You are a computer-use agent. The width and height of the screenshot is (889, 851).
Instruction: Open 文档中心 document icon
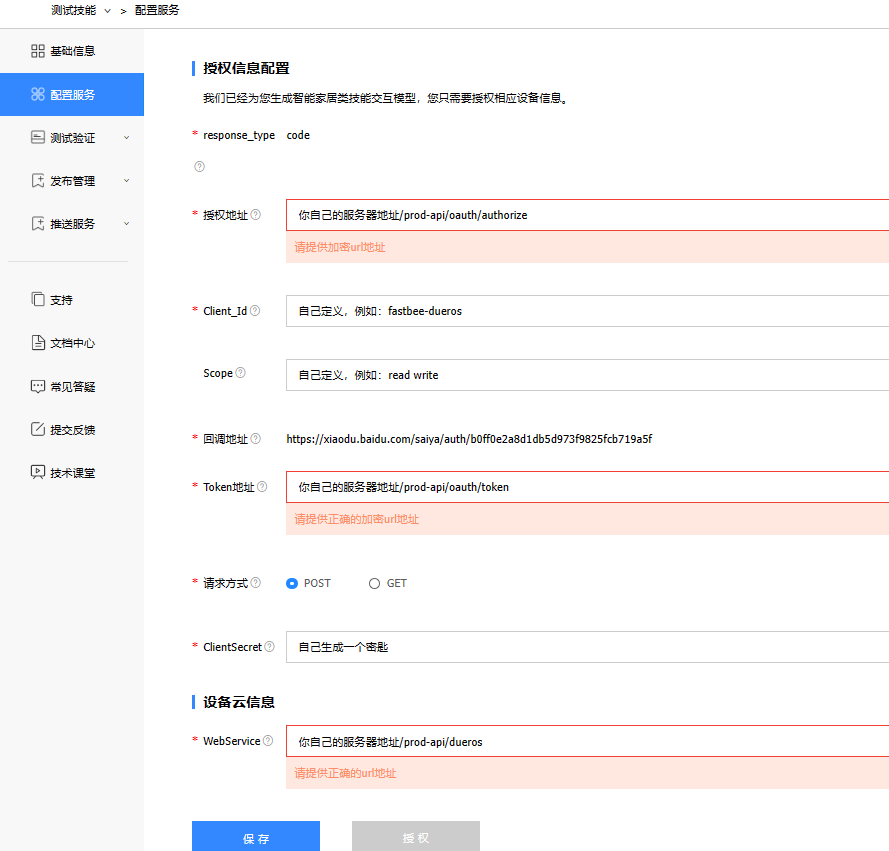pos(38,343)
